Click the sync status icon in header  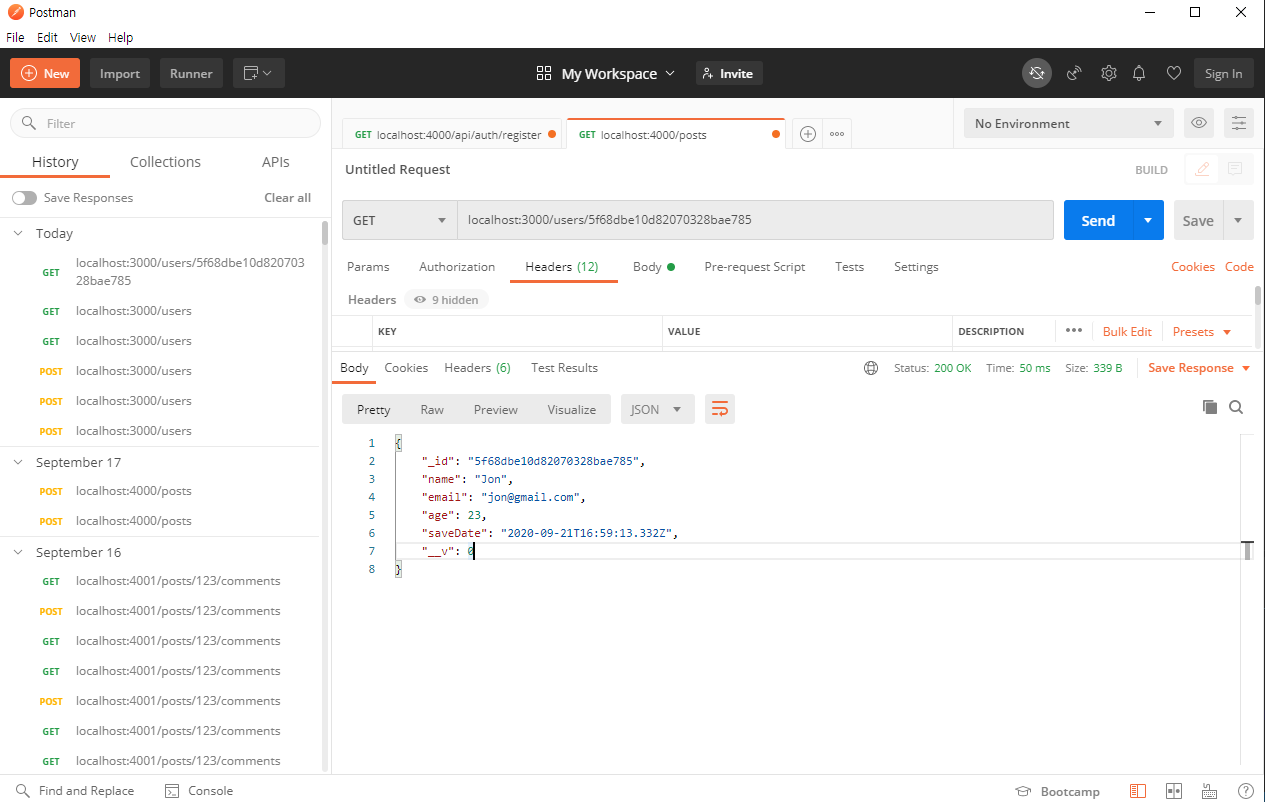[x=1037, y=73]
